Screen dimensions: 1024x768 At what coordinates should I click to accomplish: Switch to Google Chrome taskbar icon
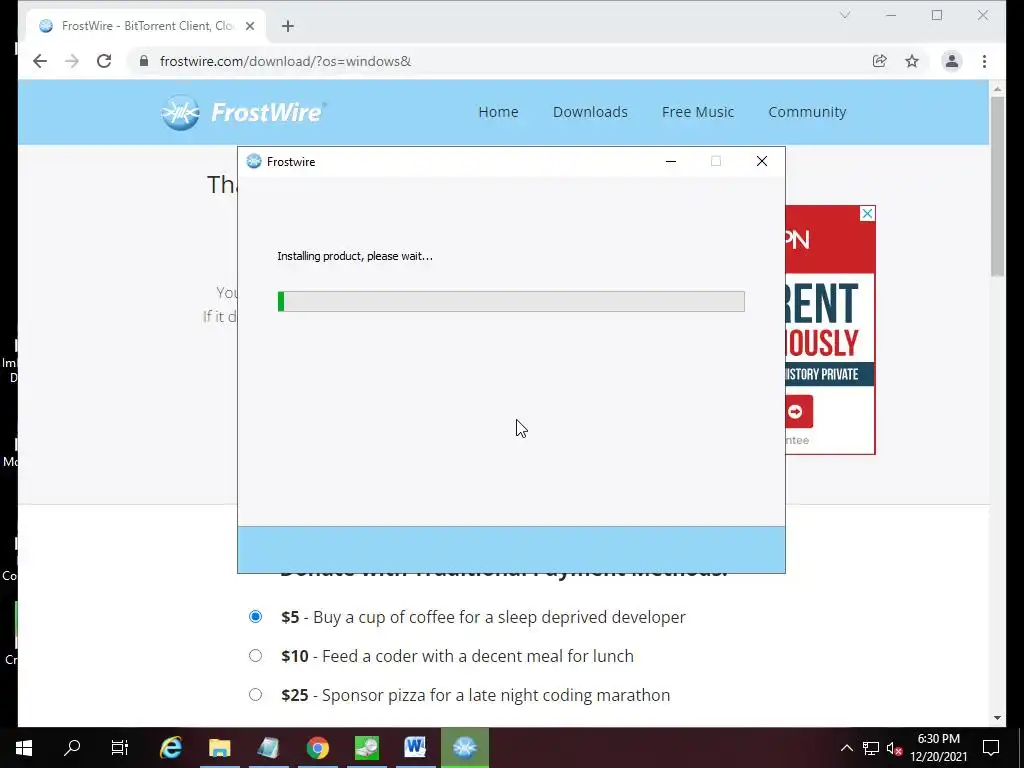coord(318,748)
